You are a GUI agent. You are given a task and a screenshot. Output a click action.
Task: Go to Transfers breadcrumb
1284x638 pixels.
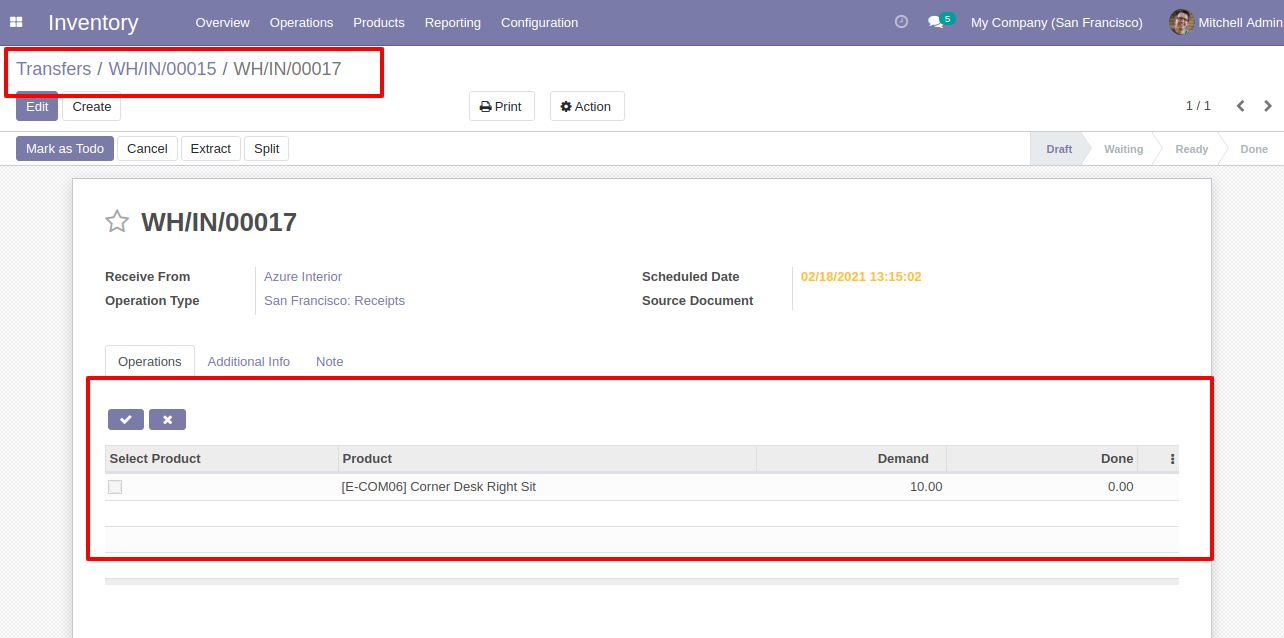point(54,69)
